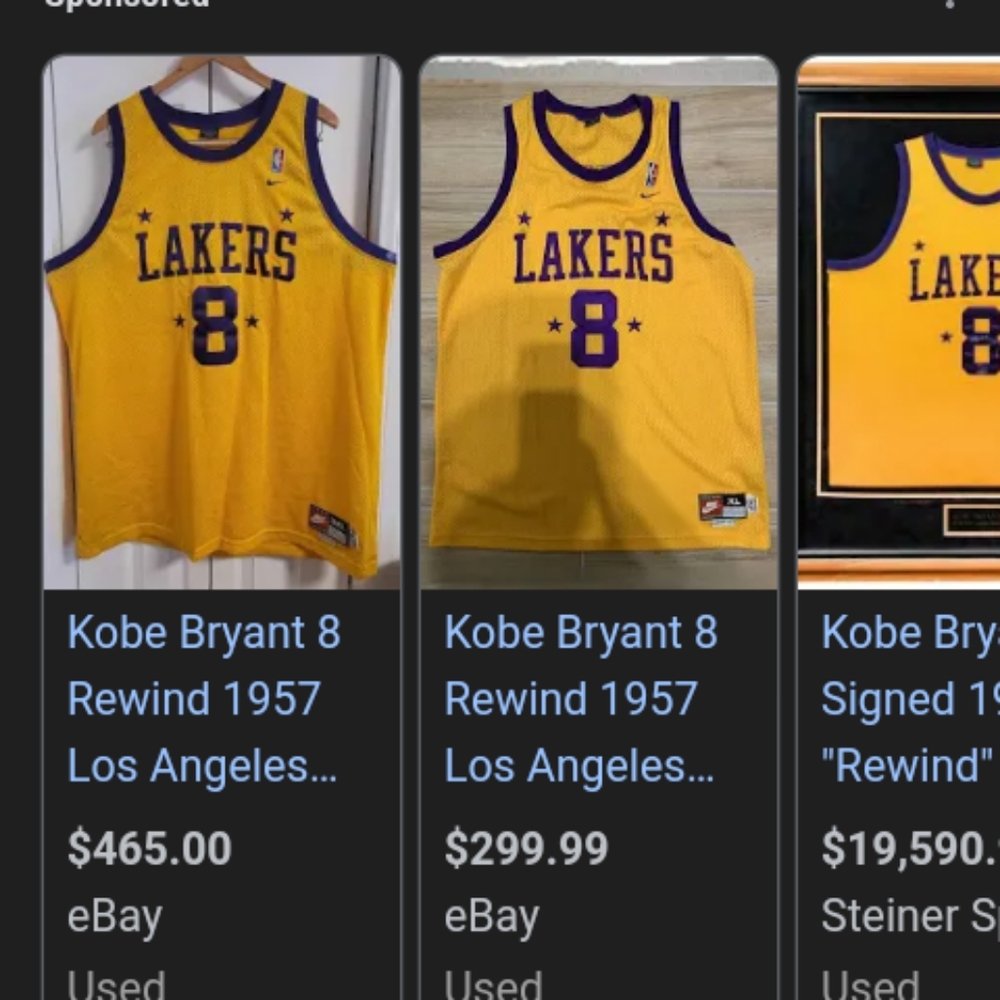The height and width of the screenshot is (1000, 1000).
Task: Click the $465.00 price
Action: click(149, 849)
